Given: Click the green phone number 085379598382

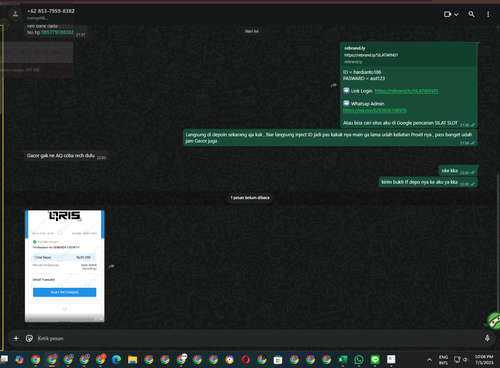Looking at the screenshot, I should [x=57, y=32].
